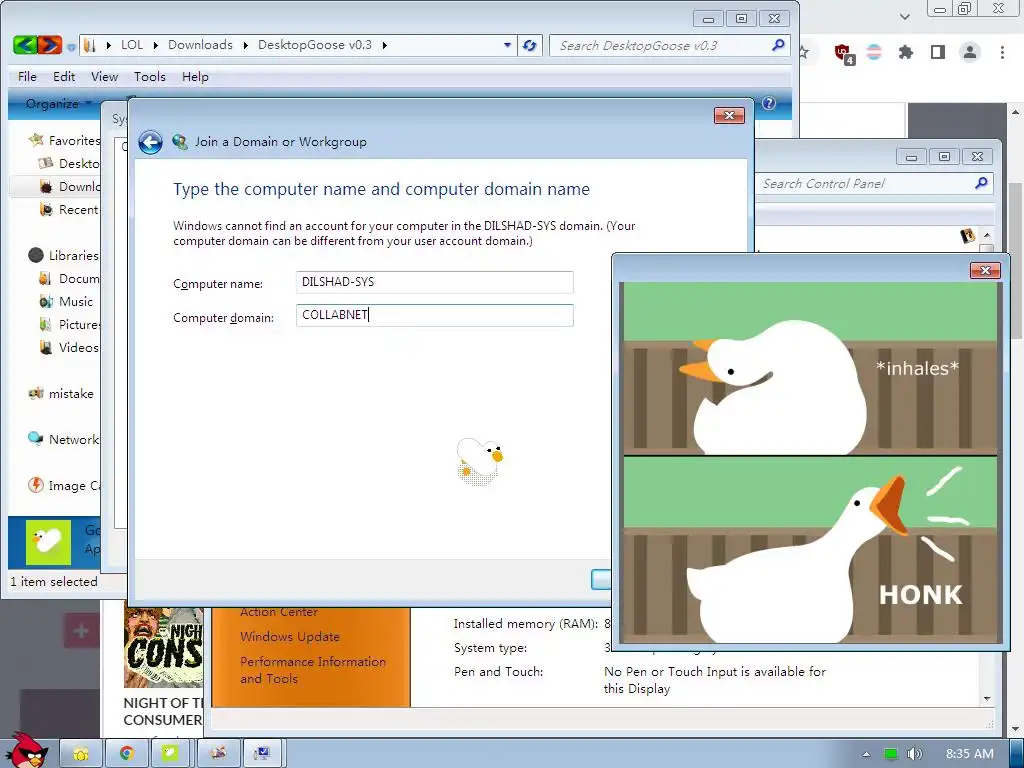Image resolution: width=1024 pixels, height=768 pixels.
Task: Click the uBlock Origin extension icon in Chrome
Action: (844, 53)
